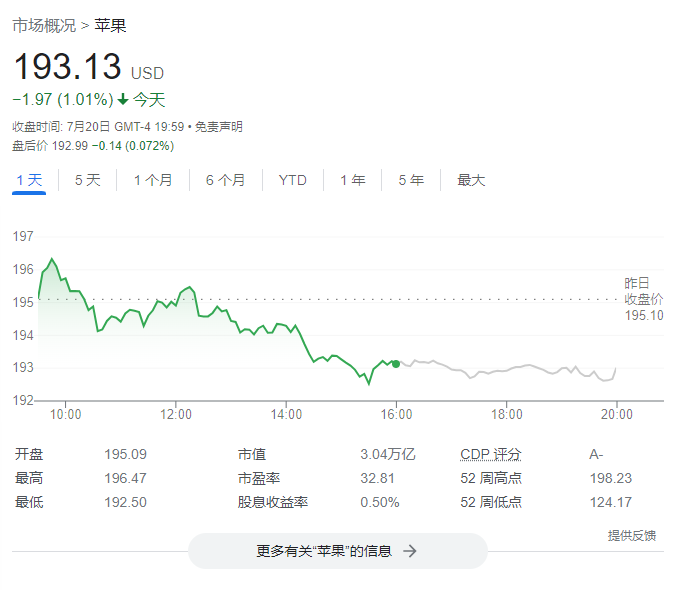Screen dimensions: 698x590
Task: Select the 最大 range tab
Action: point(471,180)
